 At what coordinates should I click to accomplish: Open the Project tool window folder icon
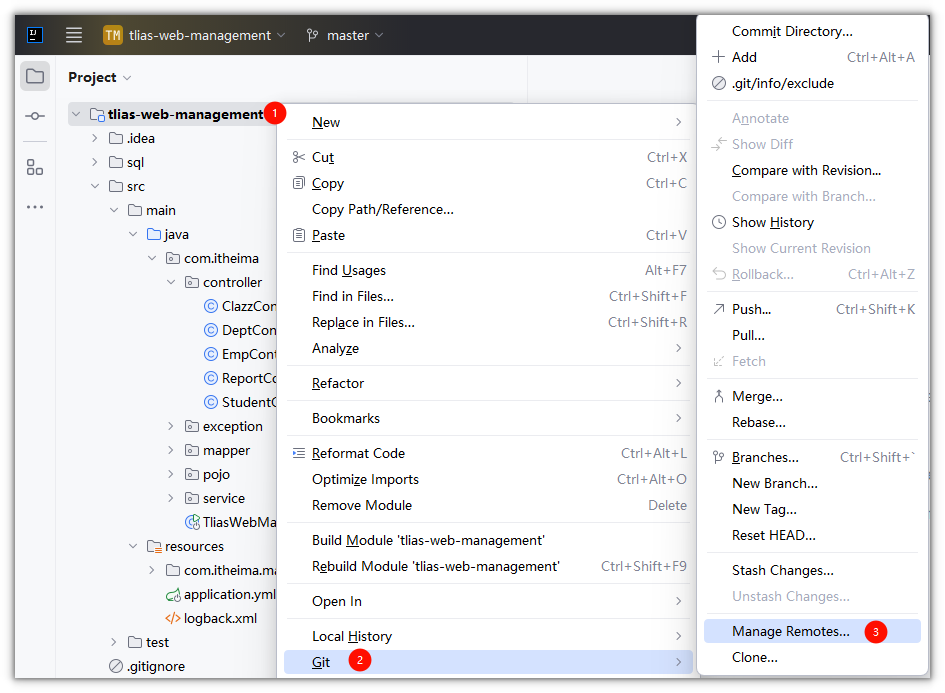pyautogui.click(x=35, y=77)
